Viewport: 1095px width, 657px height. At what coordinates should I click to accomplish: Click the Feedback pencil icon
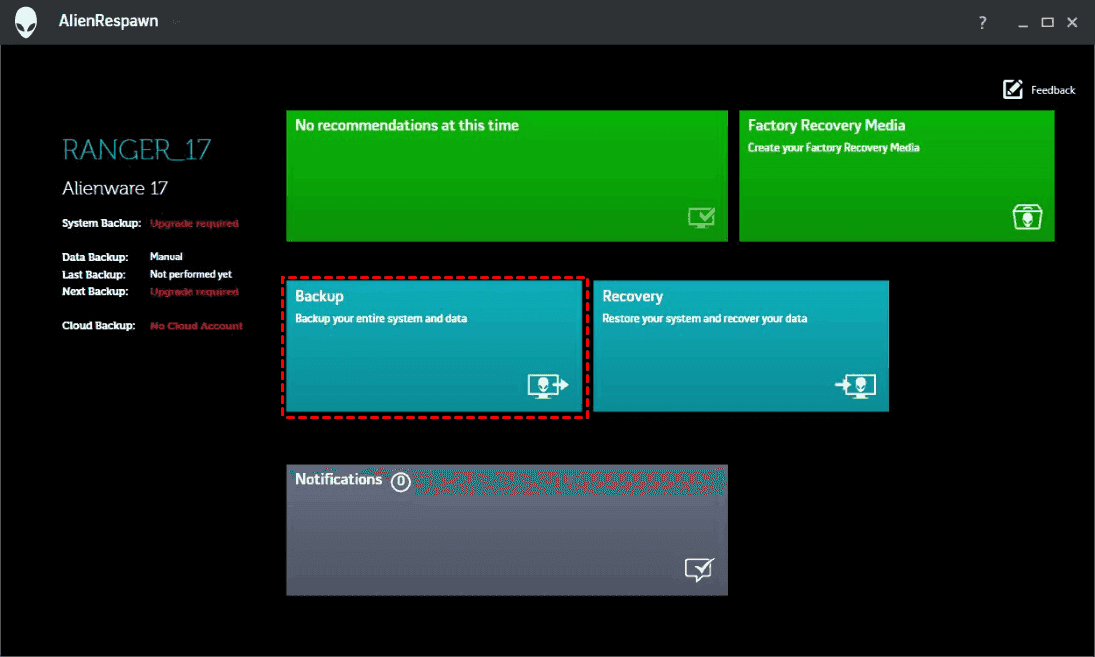tap(1013, 89)
